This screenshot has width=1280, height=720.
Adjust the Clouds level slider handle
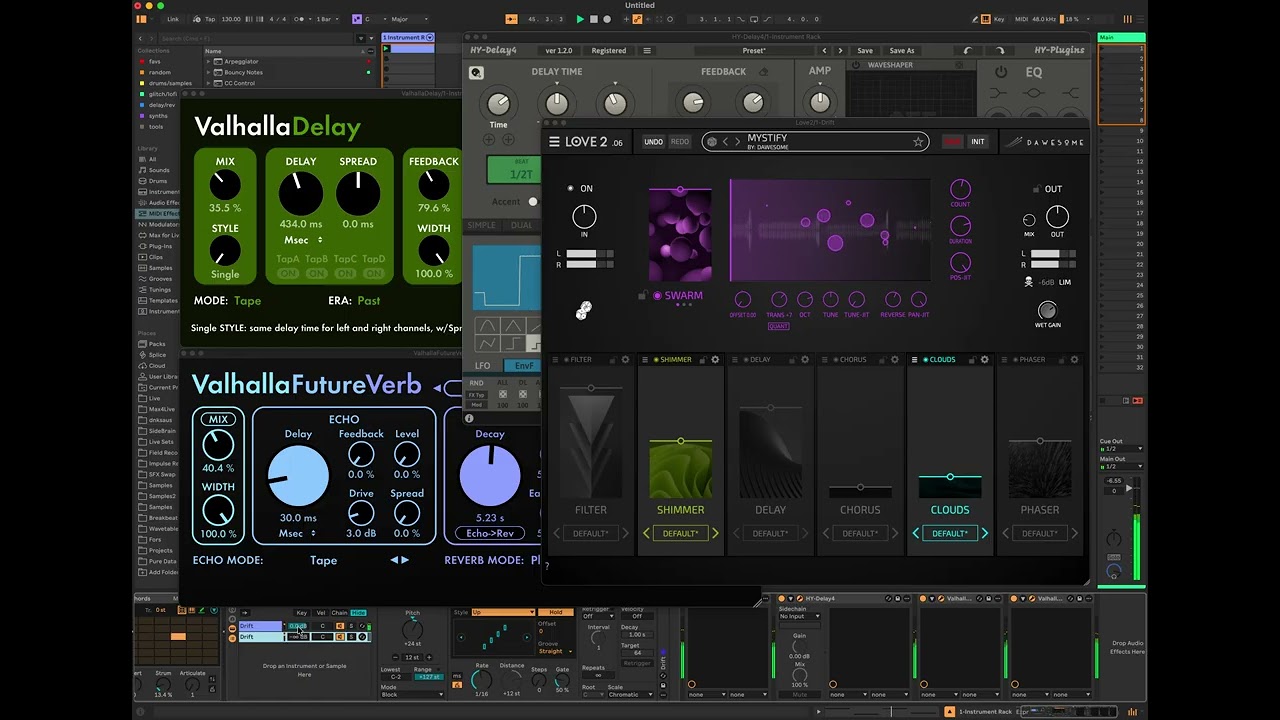click(x=950, y=477)
